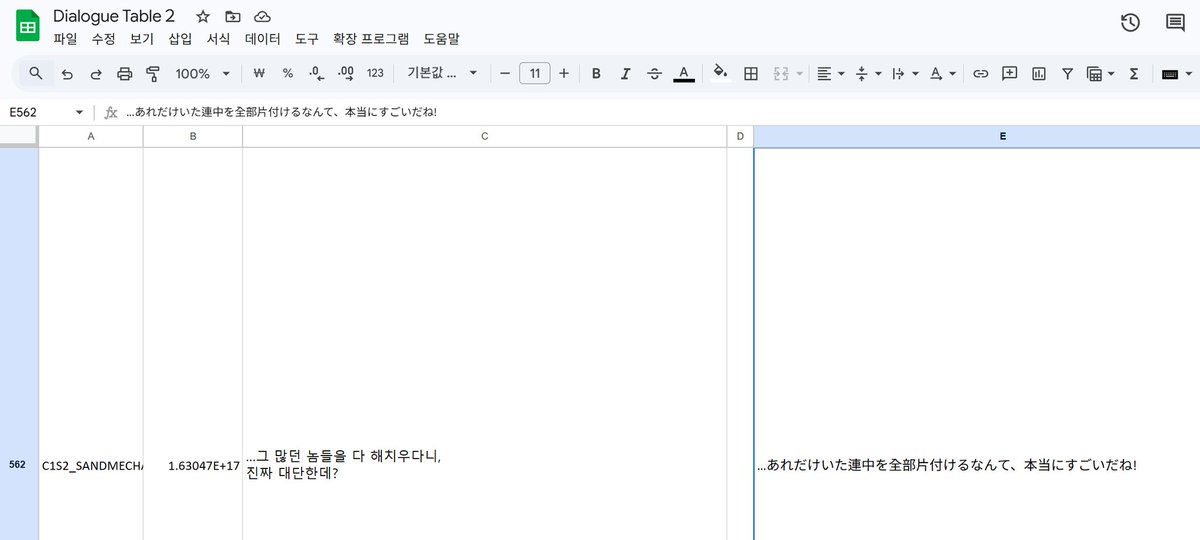The height and width of the screenshot is (540, 1200).
Task: Open the 수정 menu
Action: 103,40
